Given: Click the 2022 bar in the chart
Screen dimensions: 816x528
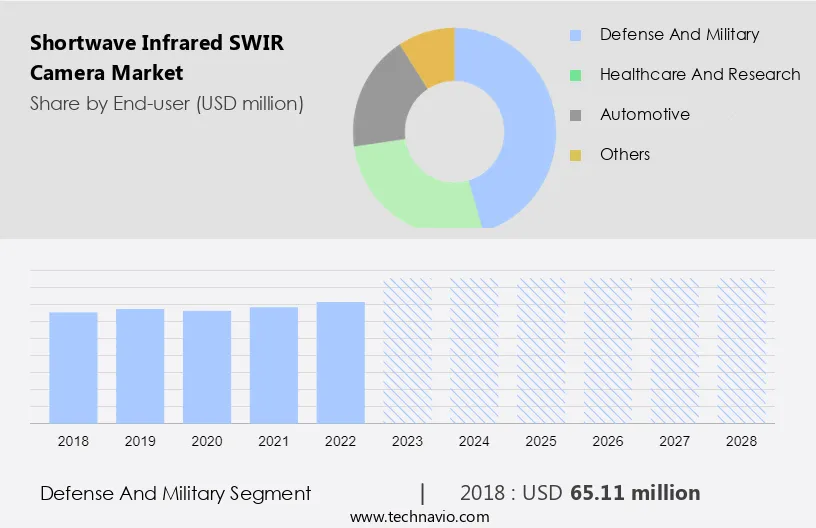Looking at the screenshot, I should (x=341, y=362).
